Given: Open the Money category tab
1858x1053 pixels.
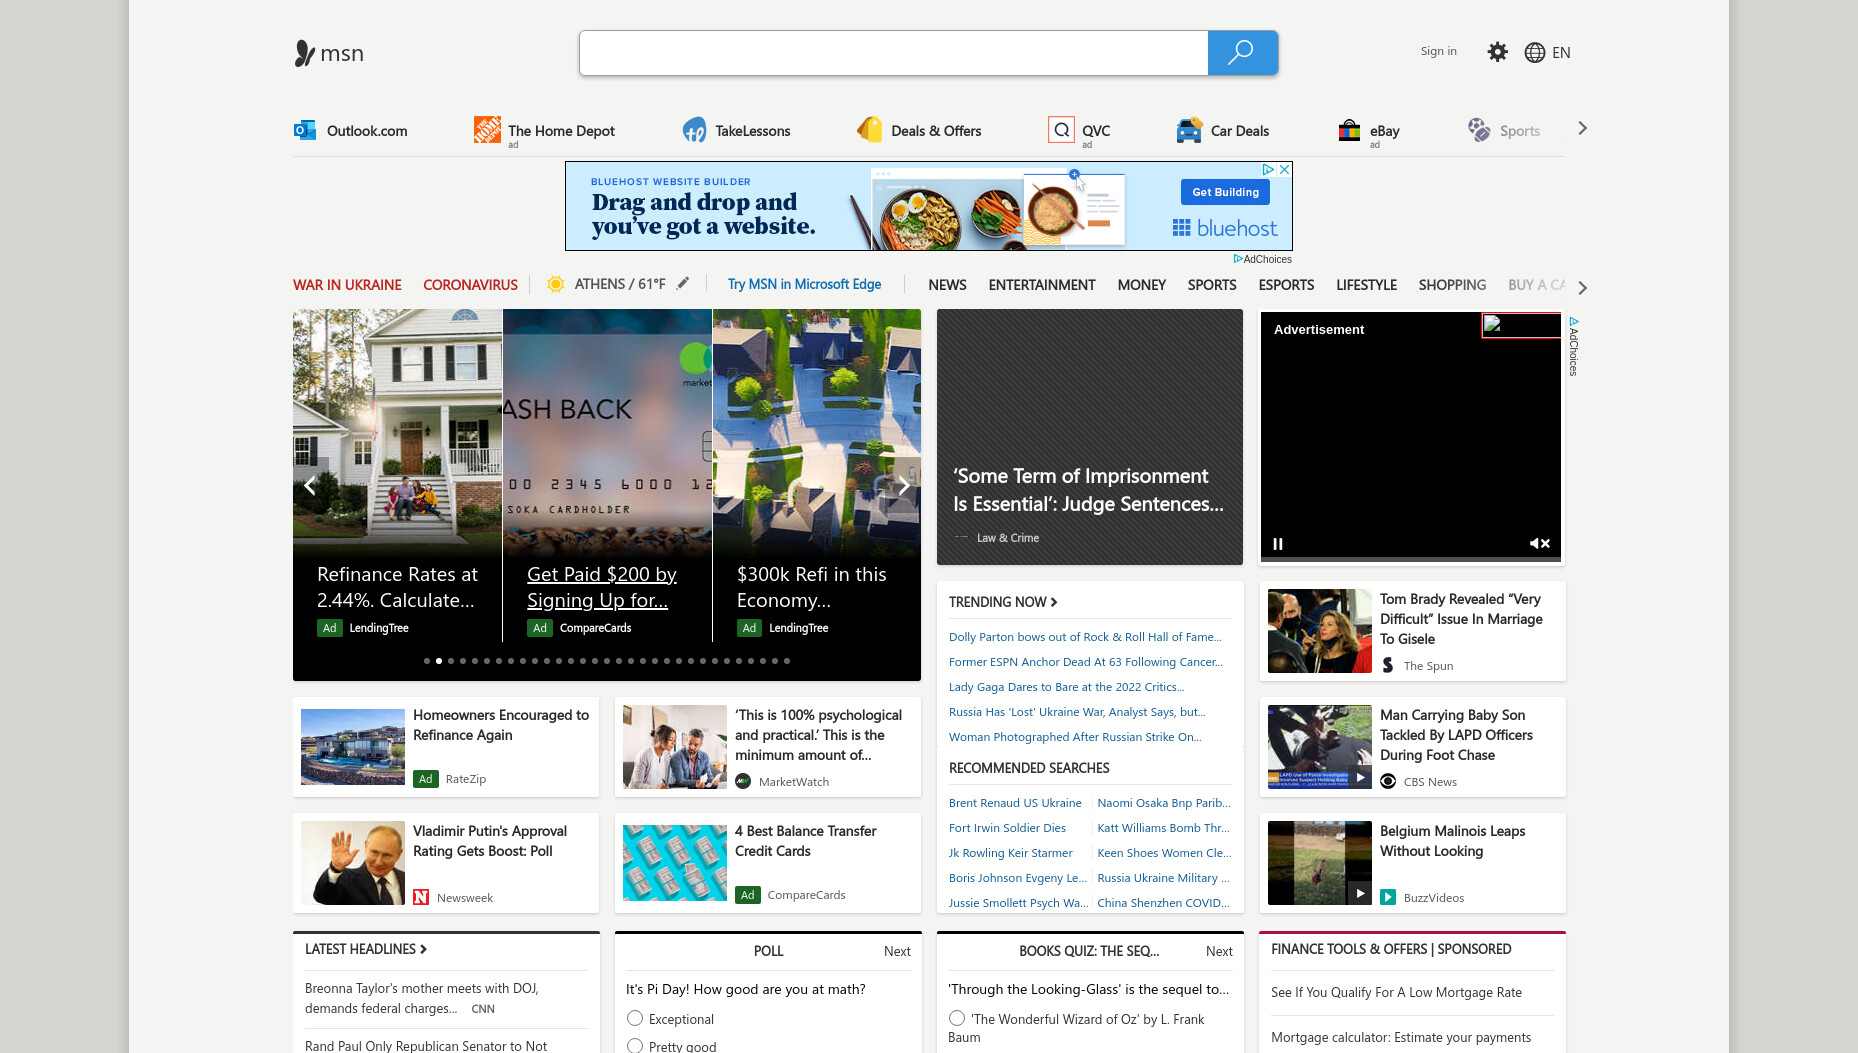Looking at the screenshot, I should [x=1142, y=285].
